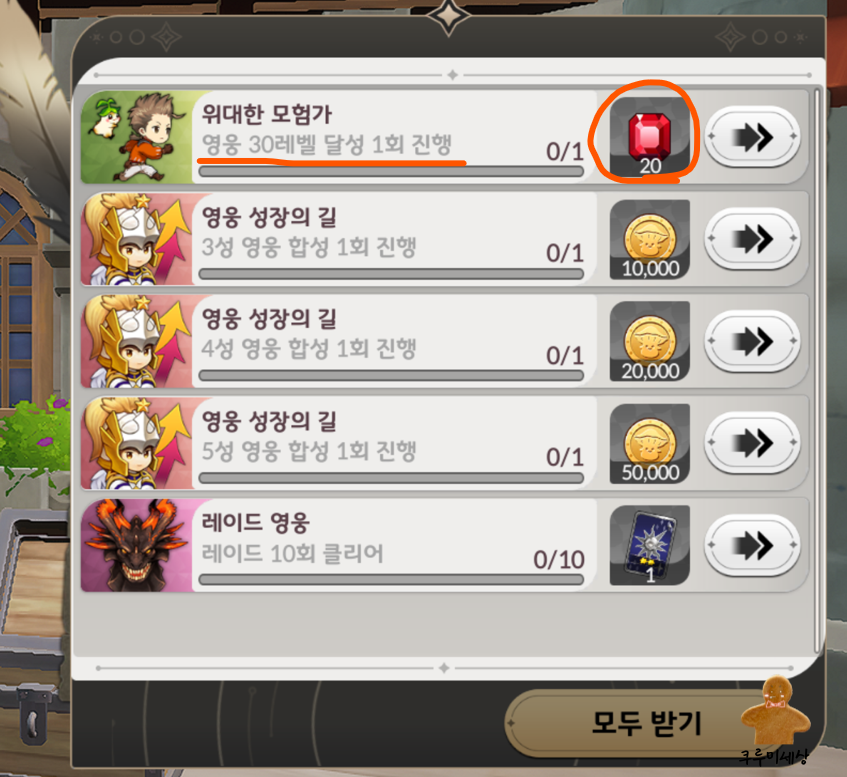The image size is (847, 777).
Task: Select the 10,000 gold coin reward
Action: (650, 239)
